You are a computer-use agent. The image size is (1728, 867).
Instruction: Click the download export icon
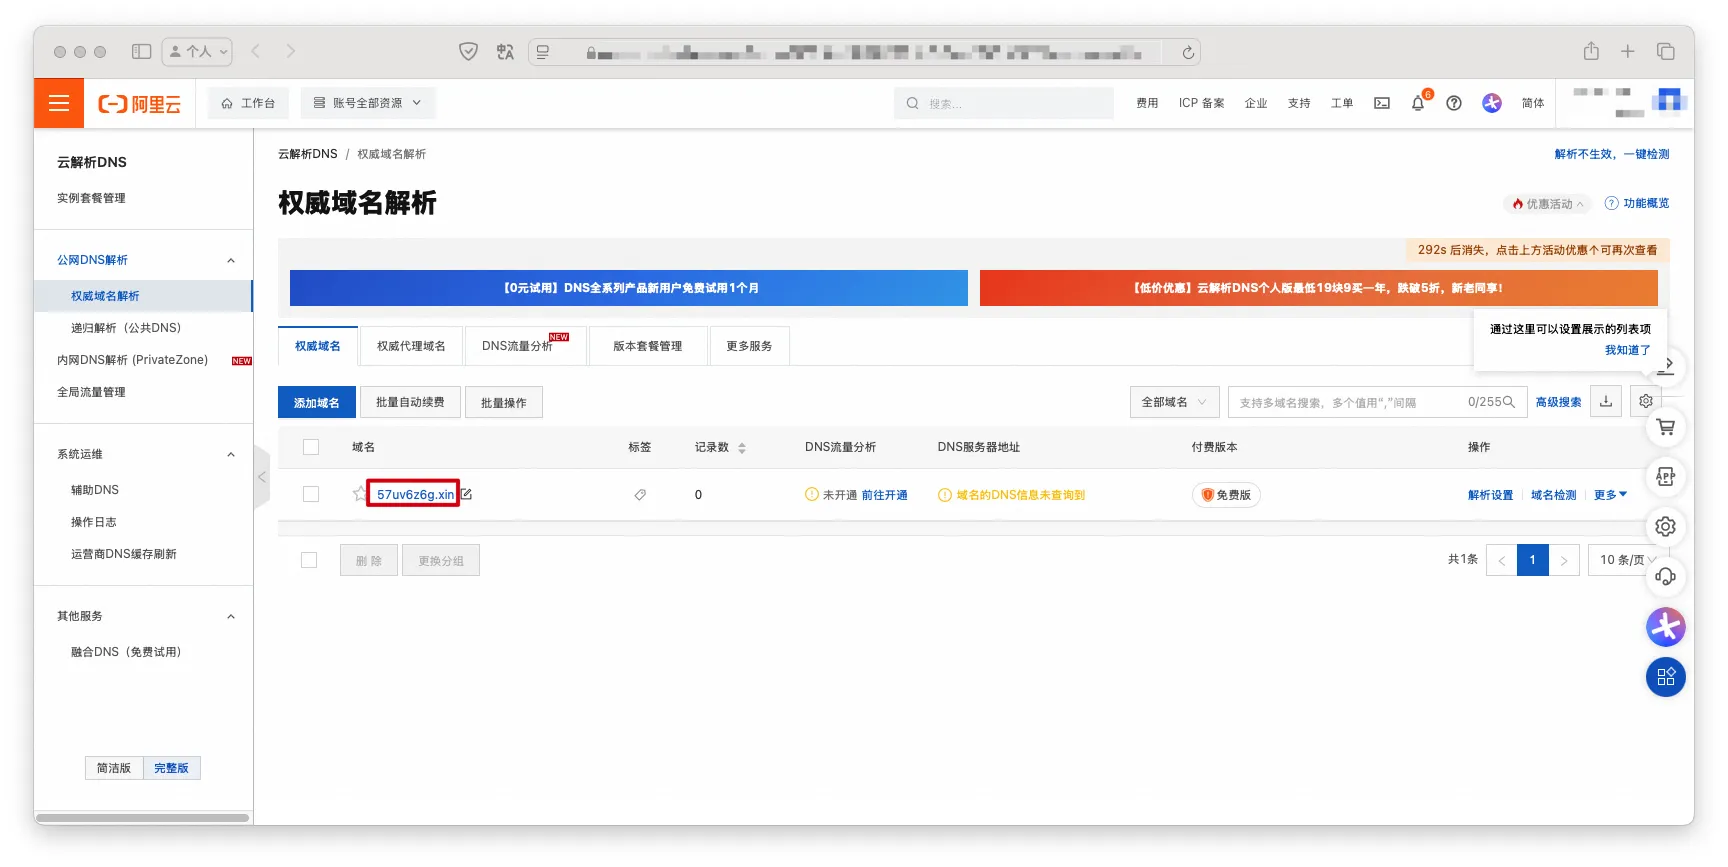click(x=1606, y=402)
